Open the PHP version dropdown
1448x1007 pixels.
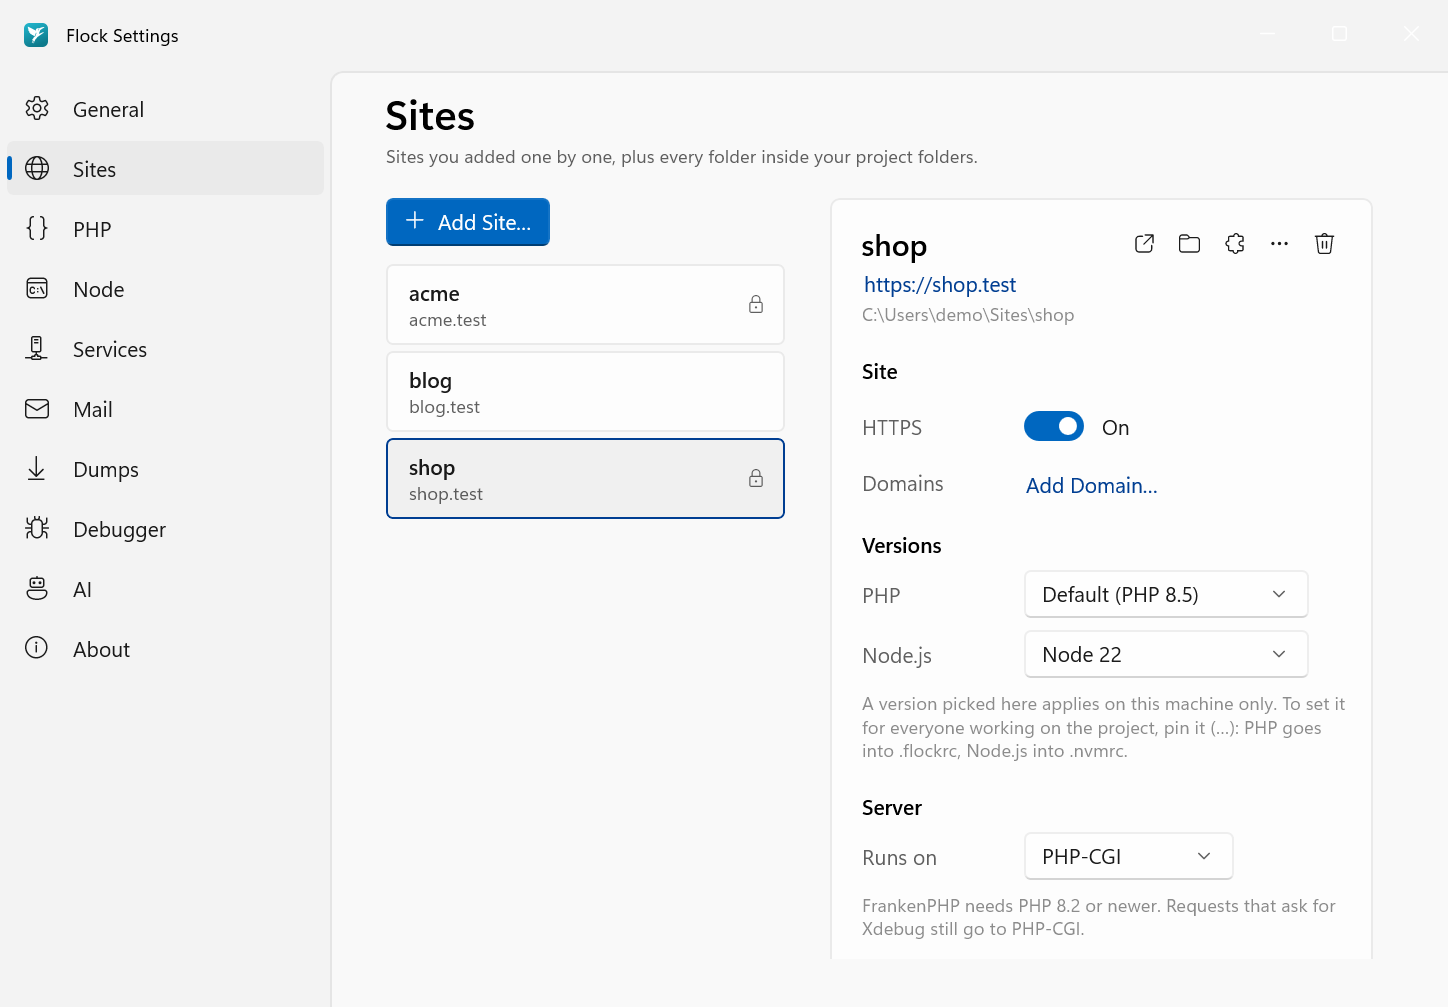[x=1166, y=595]
